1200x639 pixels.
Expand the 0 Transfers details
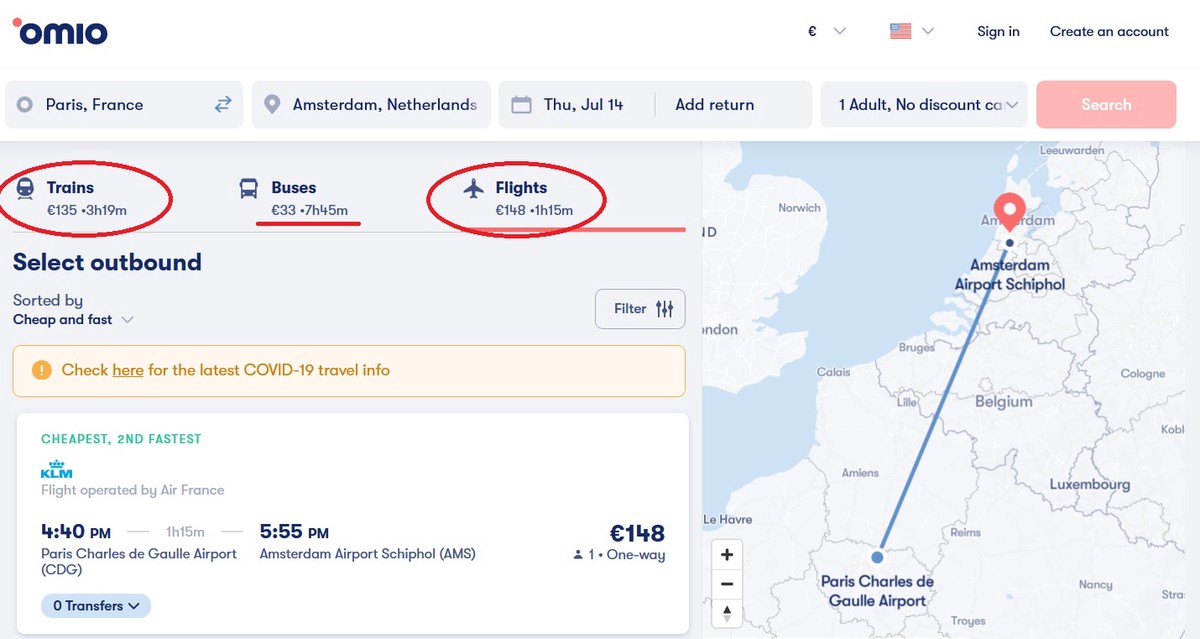[x=96, y=606]
